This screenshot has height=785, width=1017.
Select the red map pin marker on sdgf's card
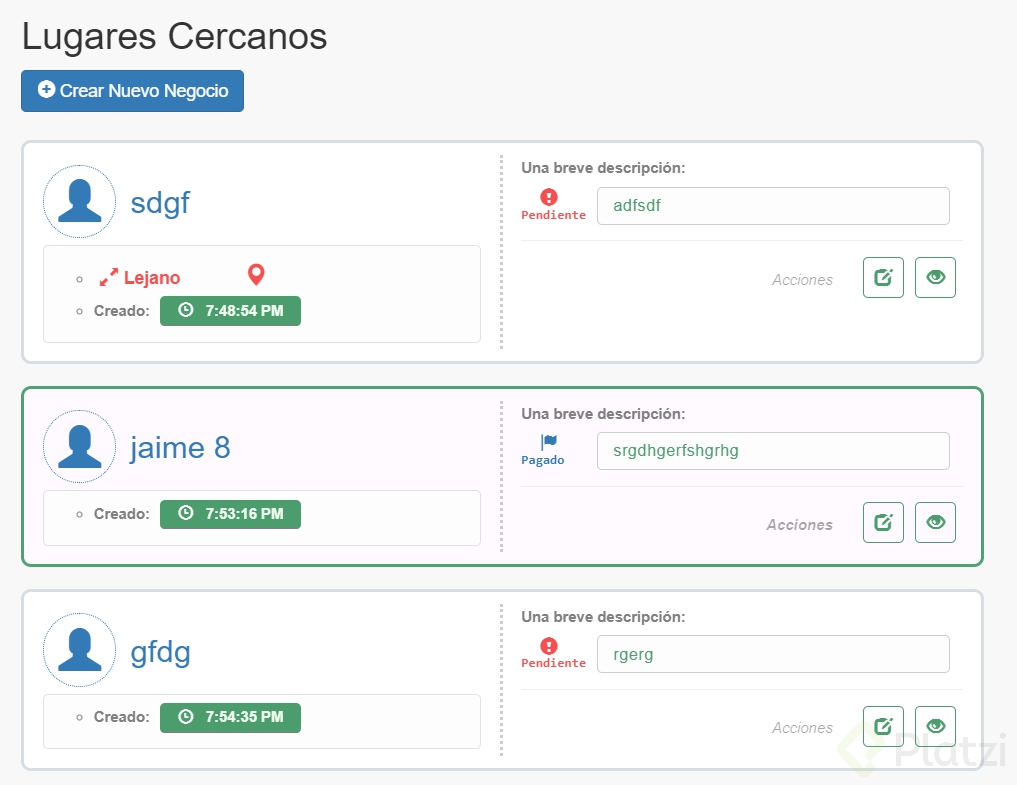tap(256, 273)
